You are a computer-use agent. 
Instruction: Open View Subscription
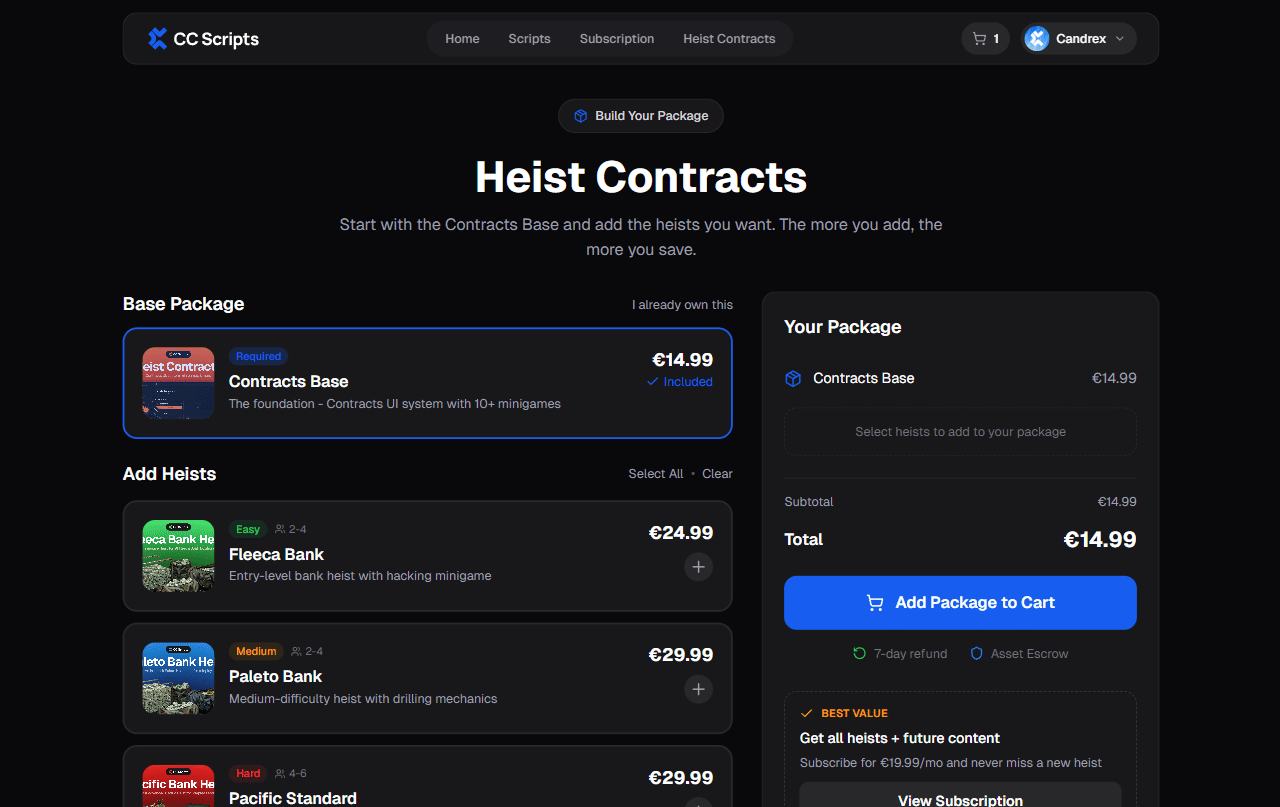[960, 799]
